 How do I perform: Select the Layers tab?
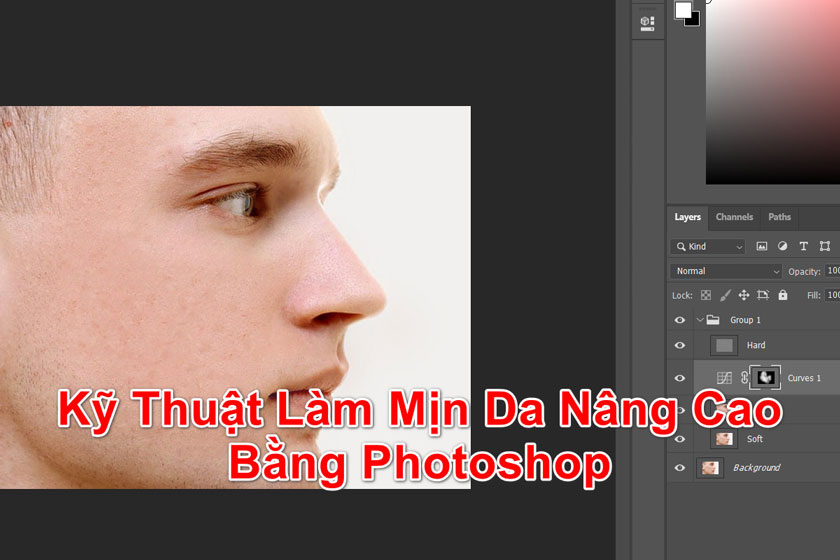pos(687,217)
